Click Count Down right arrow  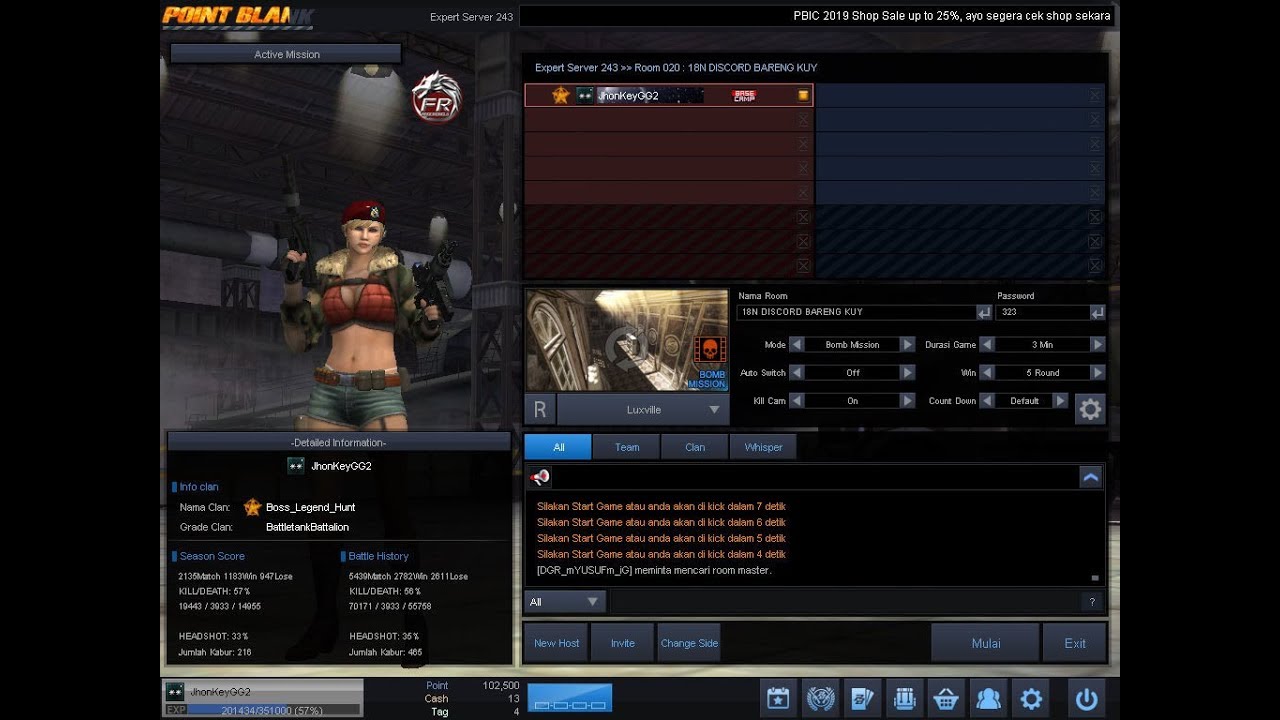(x=1060, y=400)
